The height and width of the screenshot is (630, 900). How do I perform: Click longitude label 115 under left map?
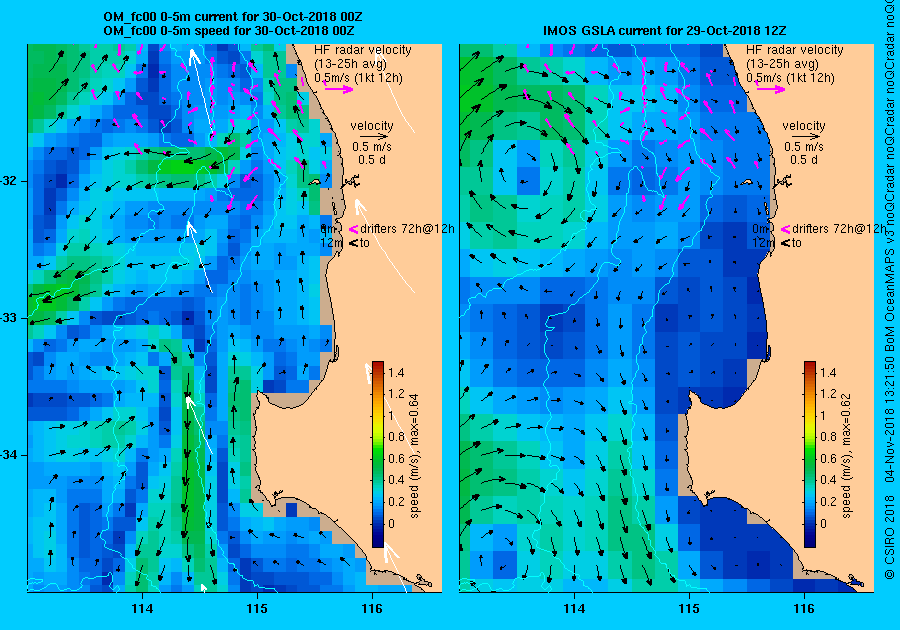point(257,609)
